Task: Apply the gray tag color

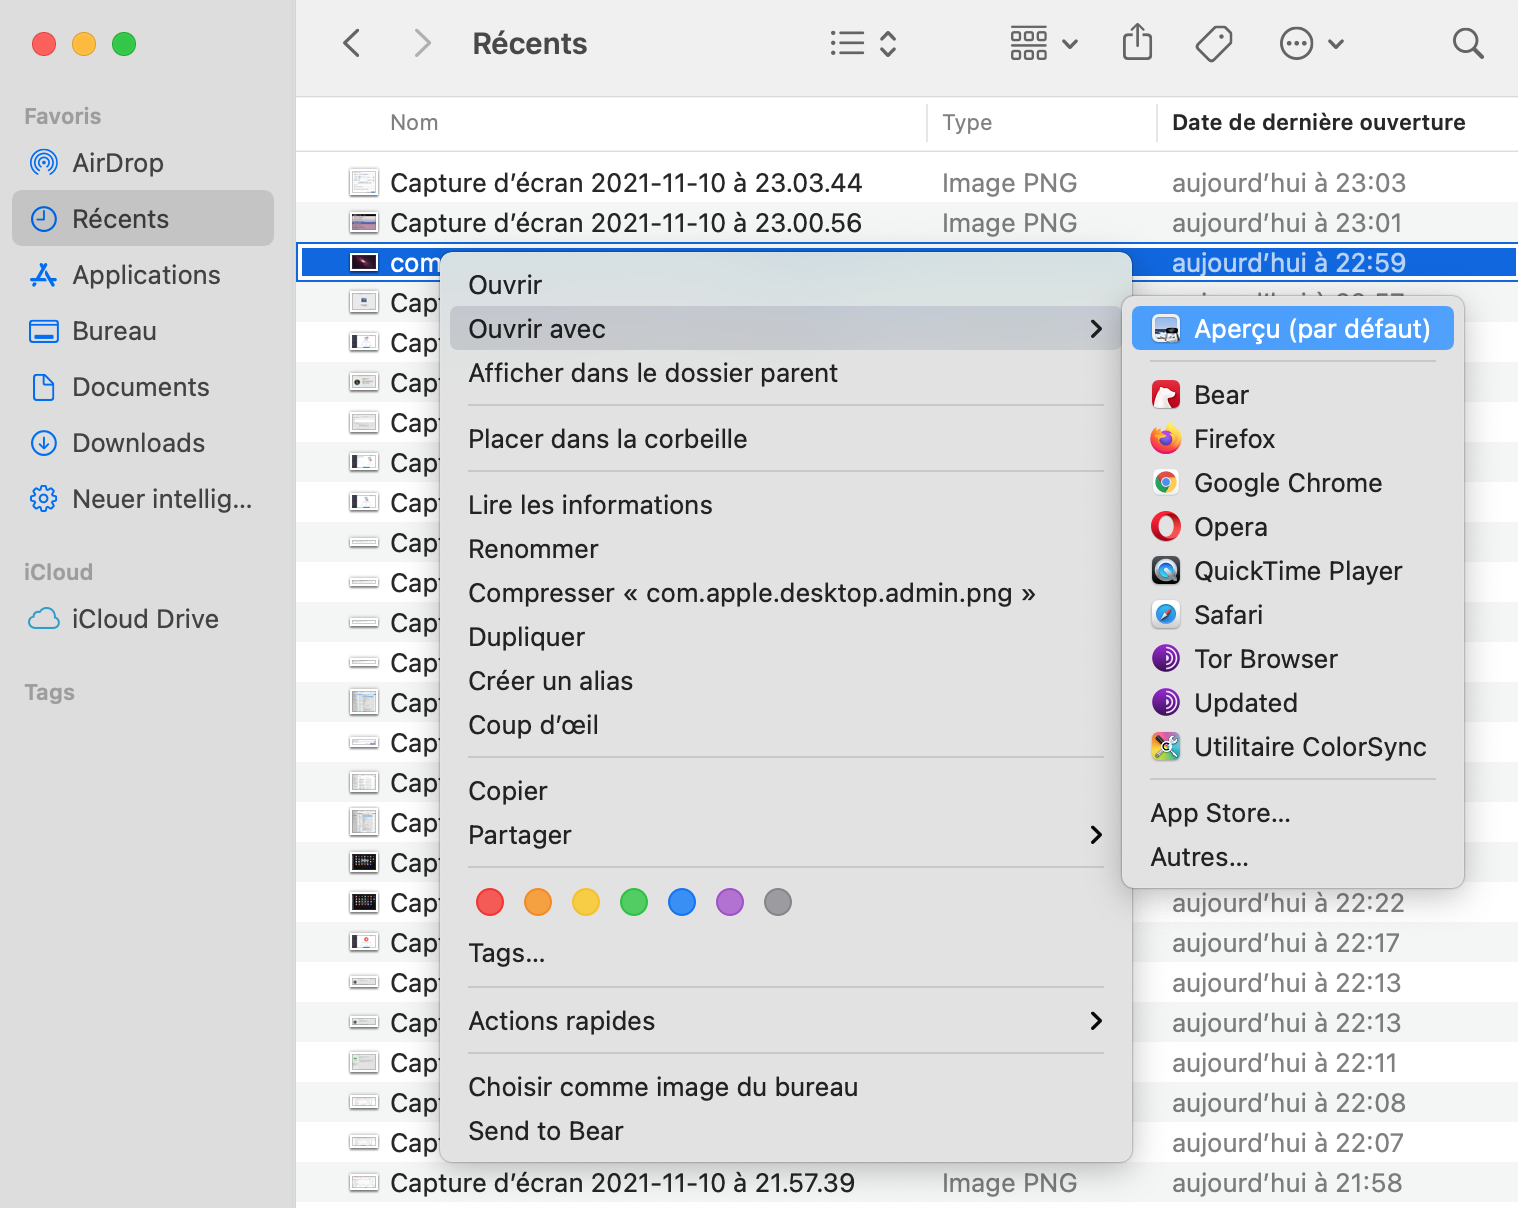Action: pyautogui.click(x=778, y=902)
